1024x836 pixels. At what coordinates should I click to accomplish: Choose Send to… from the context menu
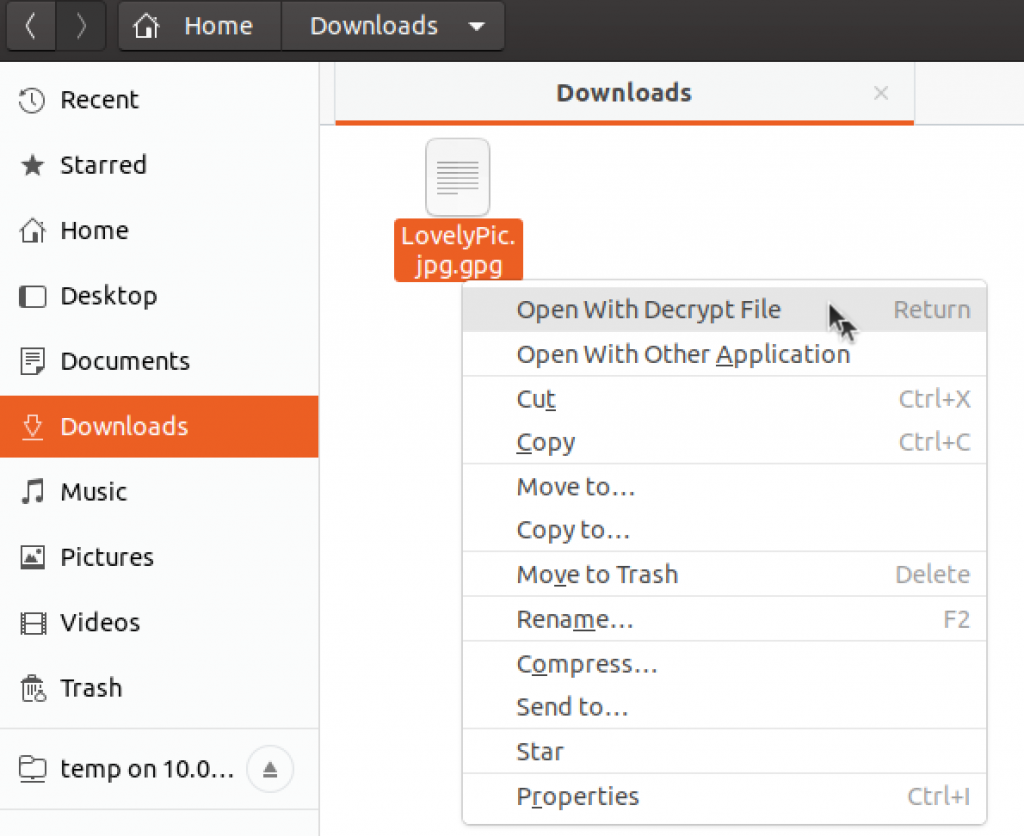(724, 707)
